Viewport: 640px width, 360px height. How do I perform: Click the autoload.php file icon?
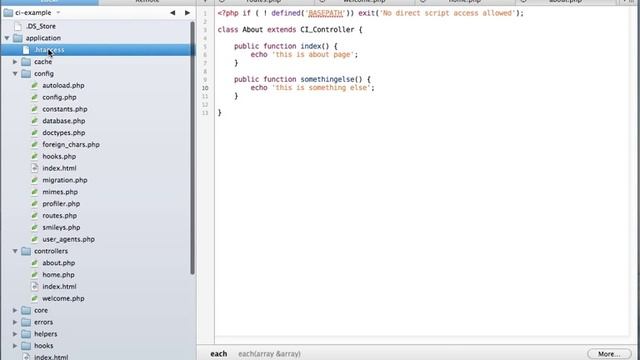coord(35,85)
